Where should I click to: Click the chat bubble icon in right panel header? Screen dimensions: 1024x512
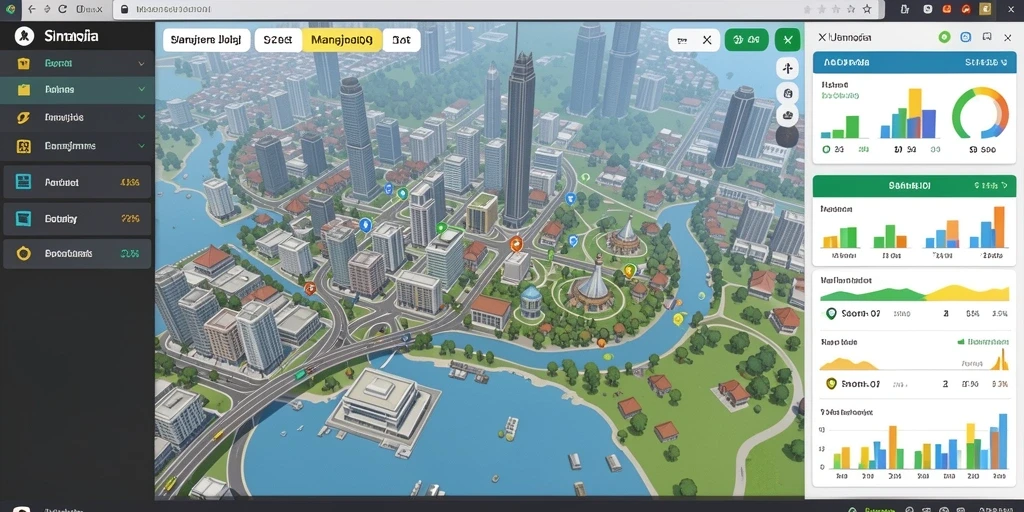pos(987,37)
